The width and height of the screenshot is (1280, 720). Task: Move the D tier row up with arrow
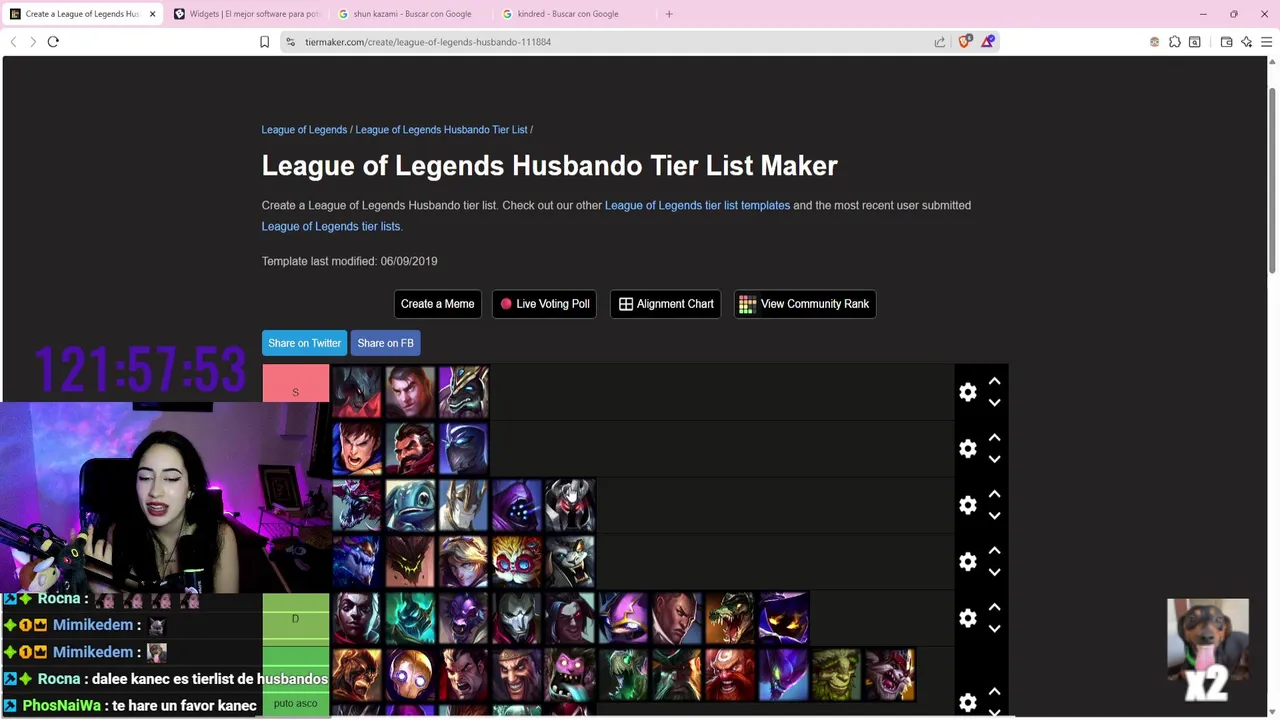tap(994, 607)
